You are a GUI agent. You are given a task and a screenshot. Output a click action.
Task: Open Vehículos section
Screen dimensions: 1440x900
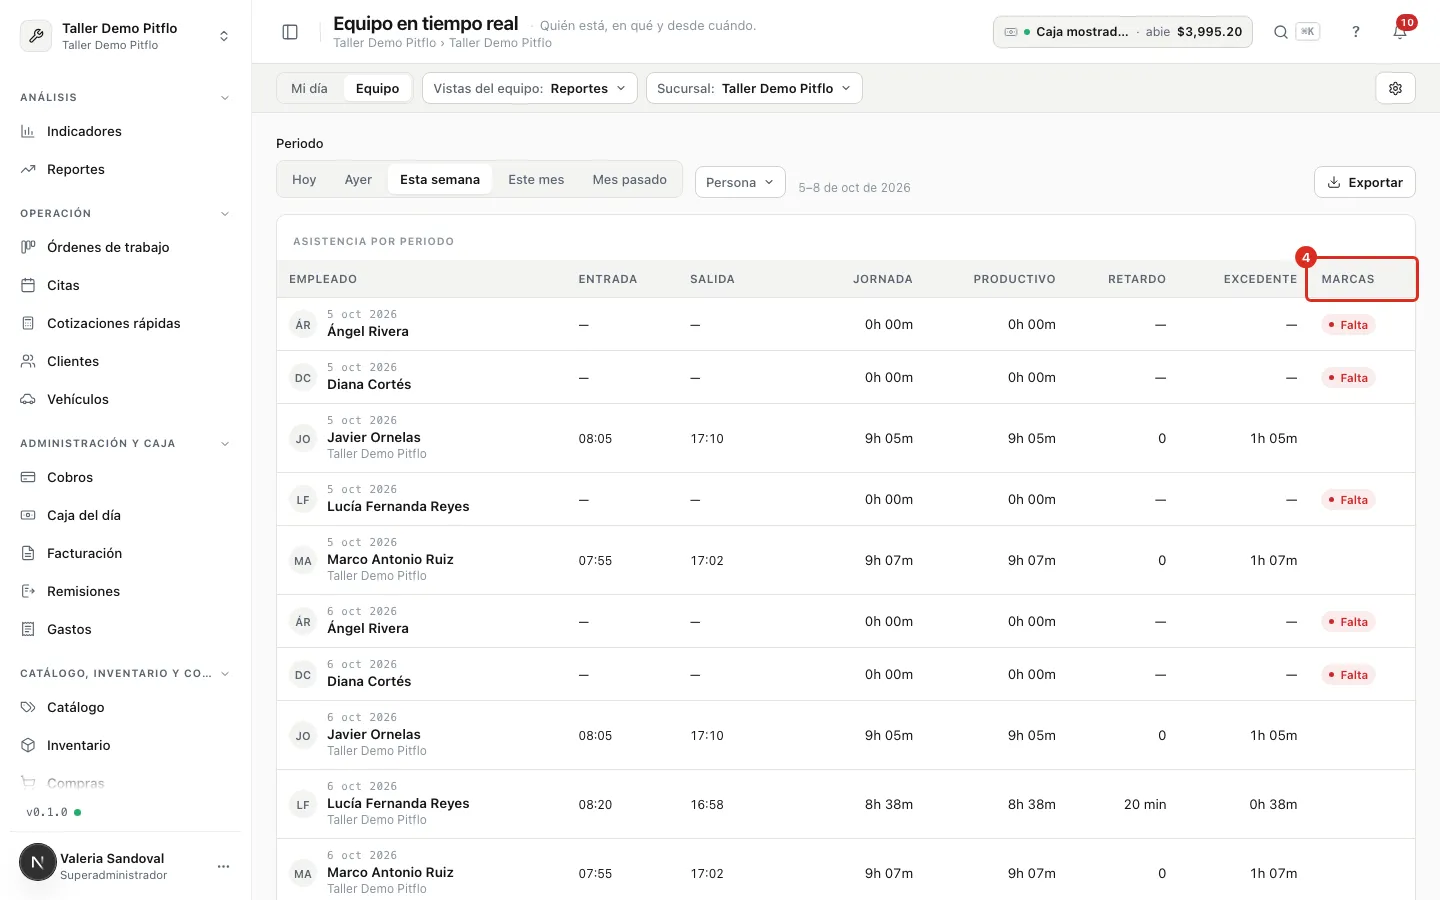click(x=125, y=399)
